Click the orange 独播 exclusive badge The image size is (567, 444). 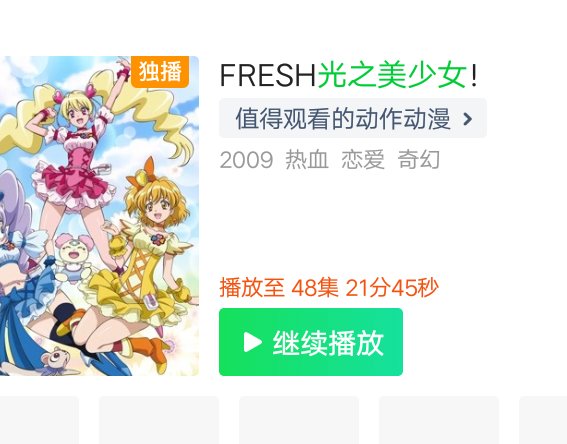160,72
